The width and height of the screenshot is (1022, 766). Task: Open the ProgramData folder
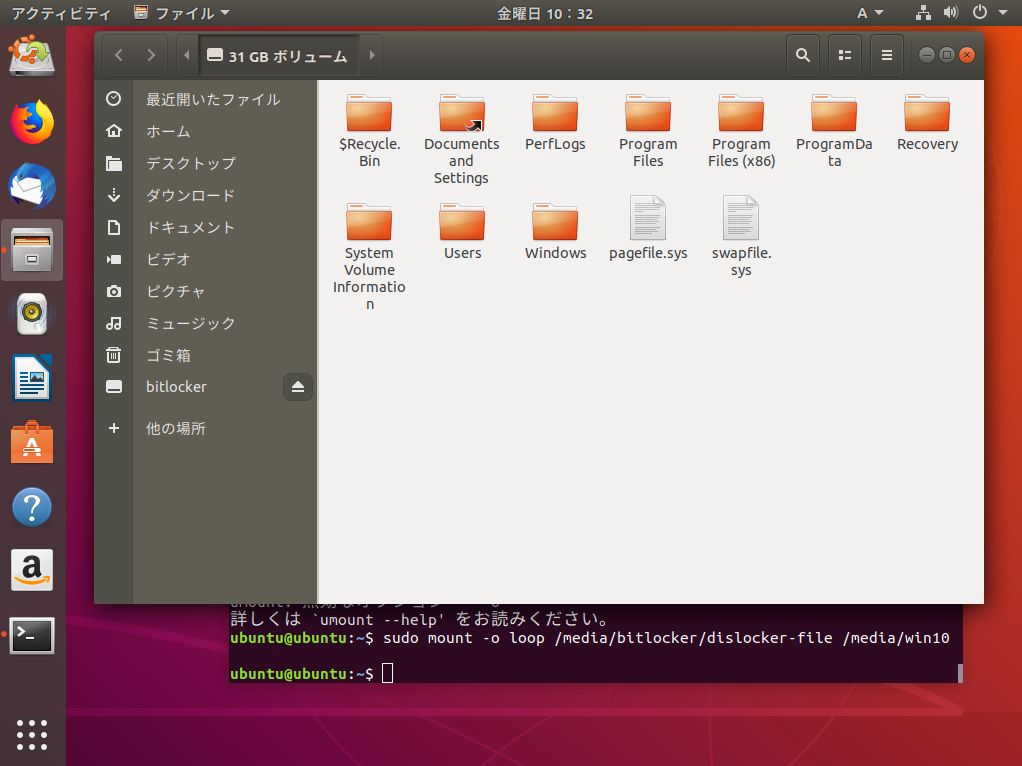click(x=834, y=131)
